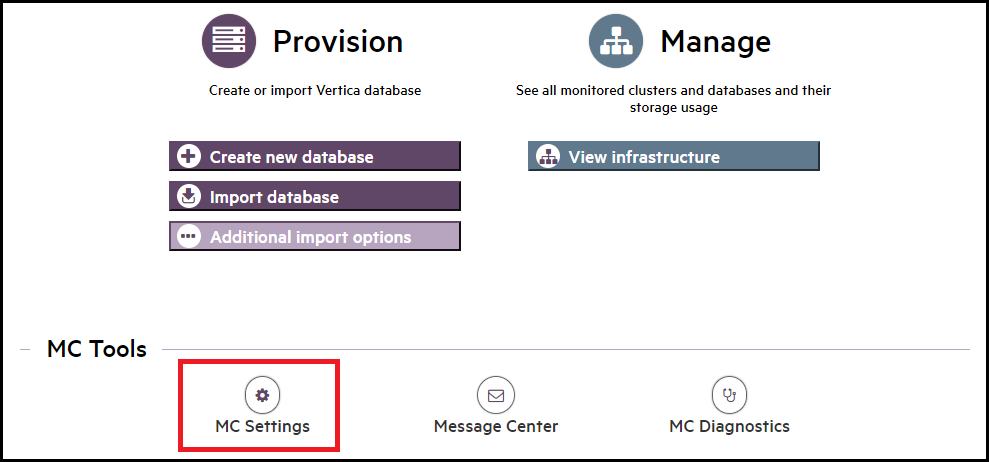Click the Message Center text label
989x462 pixels.
point(495,426)
